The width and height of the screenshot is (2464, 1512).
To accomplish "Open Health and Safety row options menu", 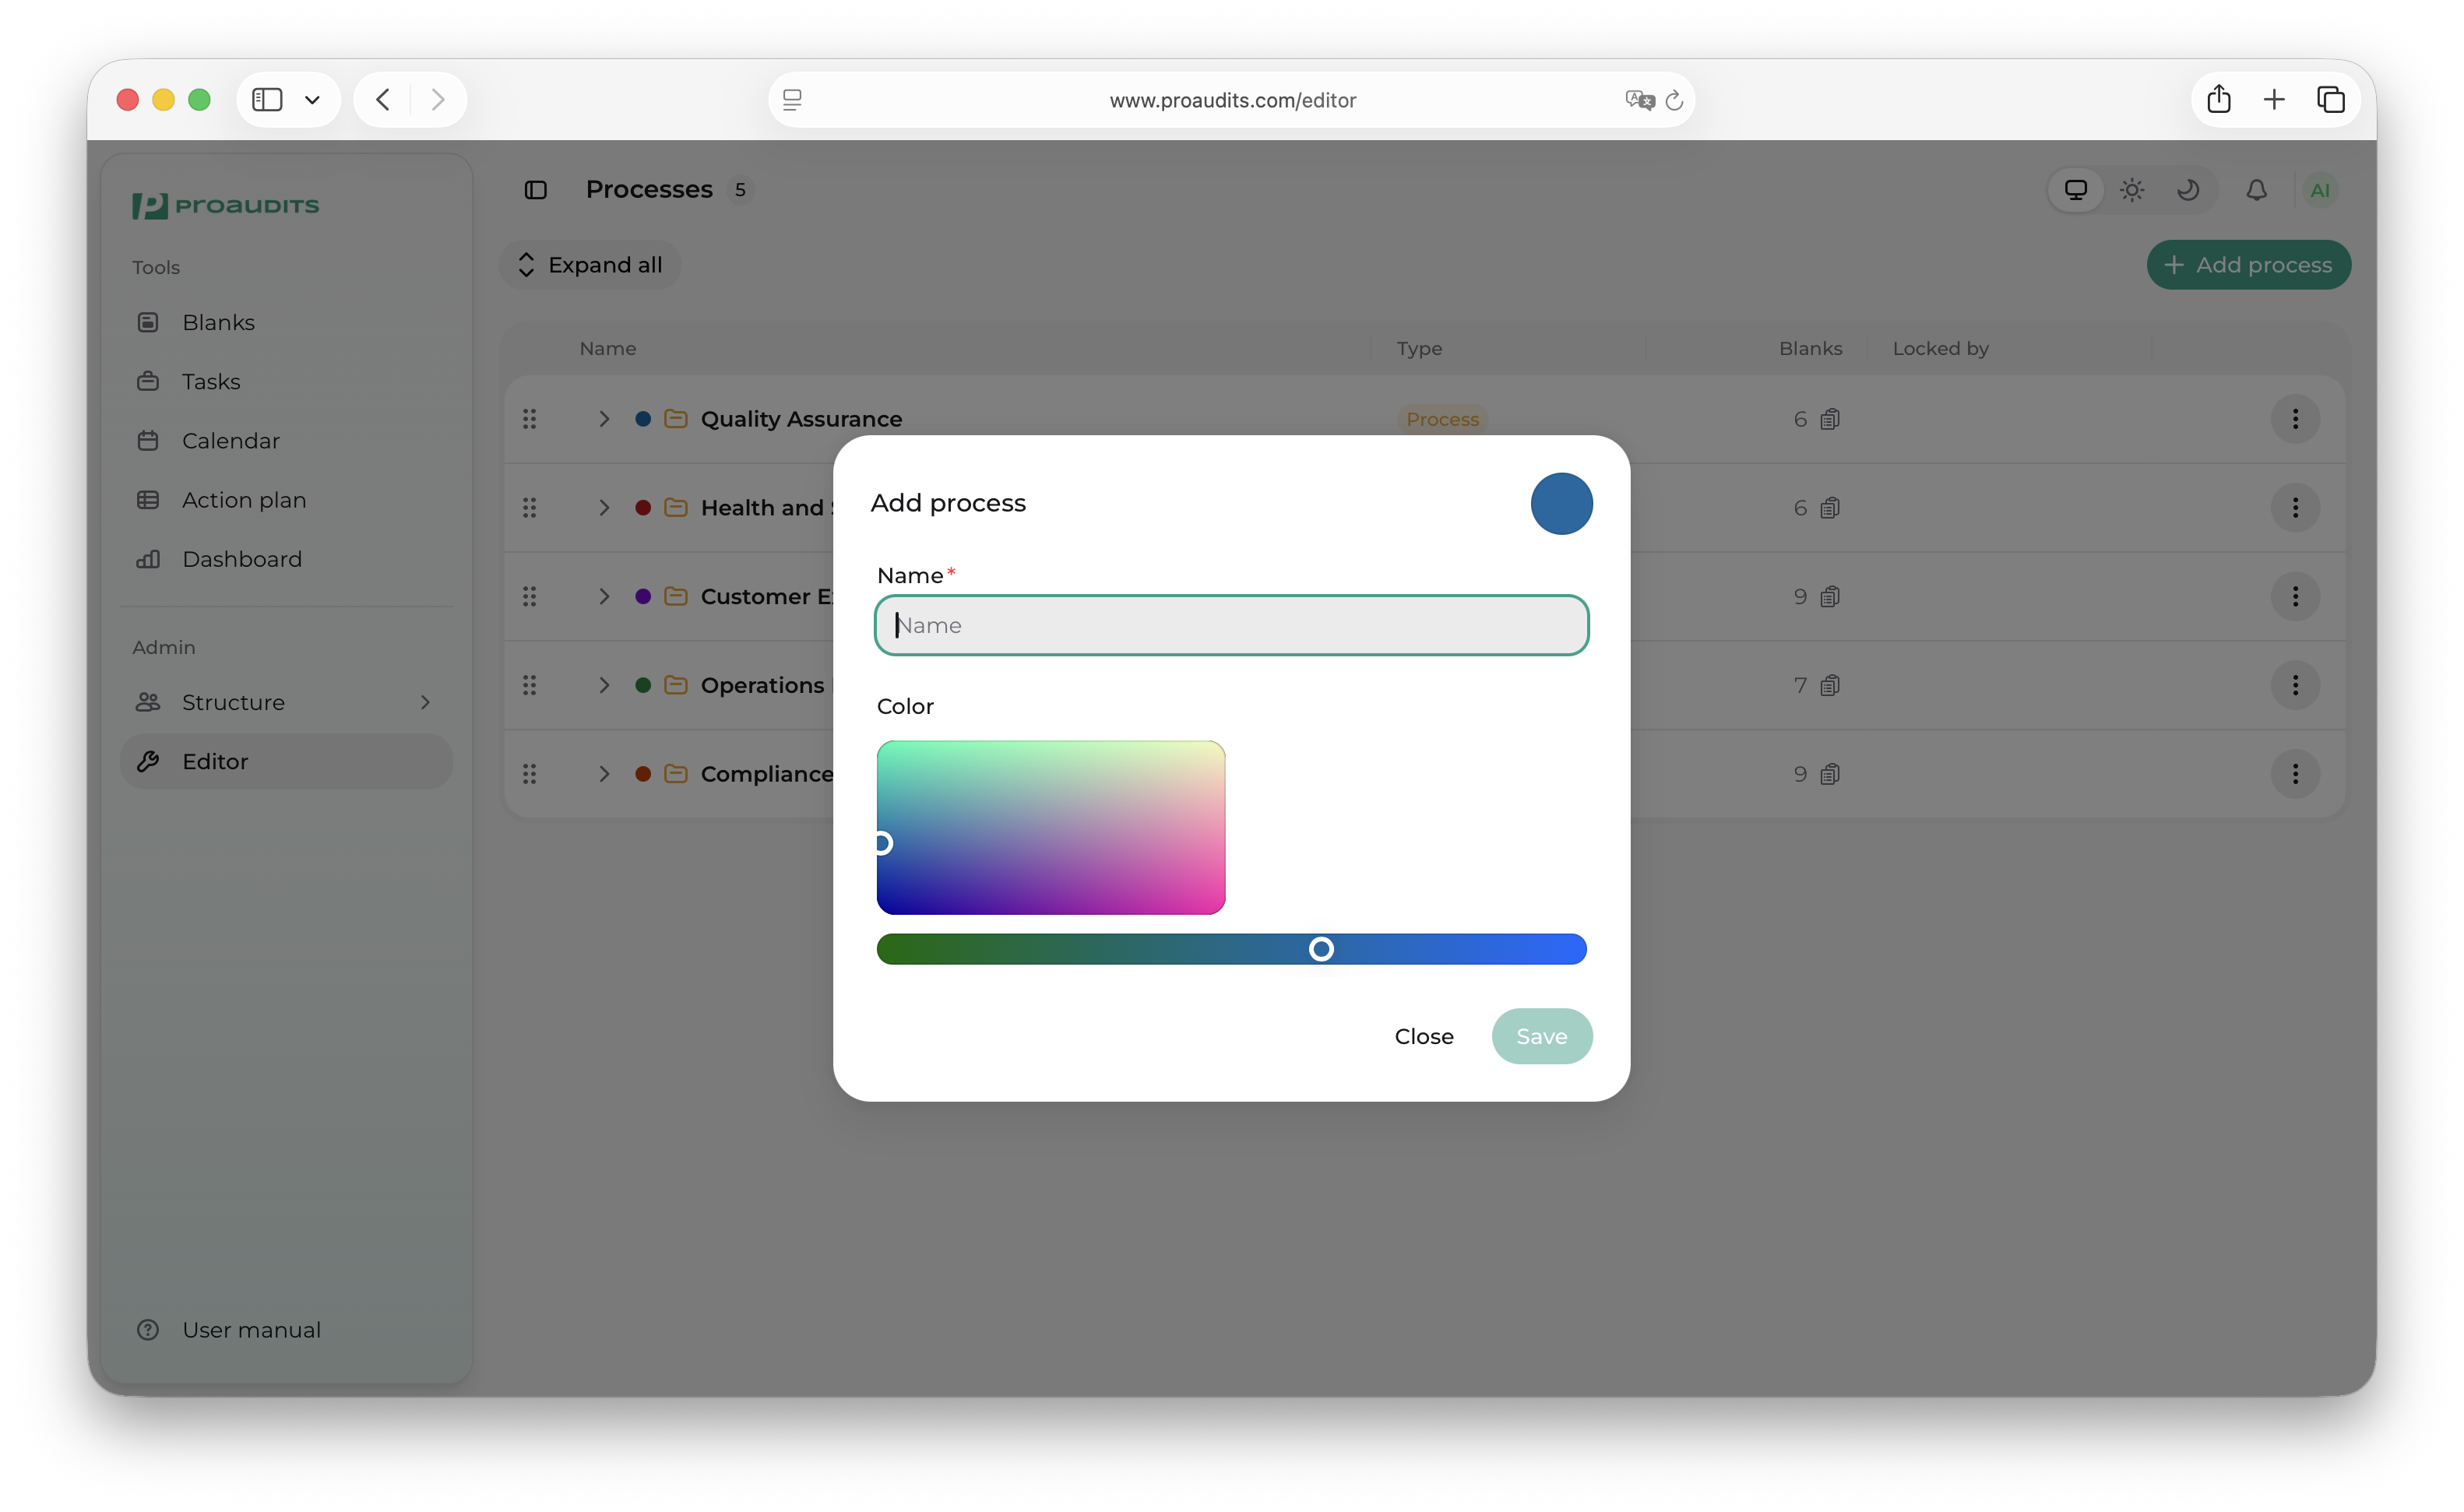I will click(2295, 508).
